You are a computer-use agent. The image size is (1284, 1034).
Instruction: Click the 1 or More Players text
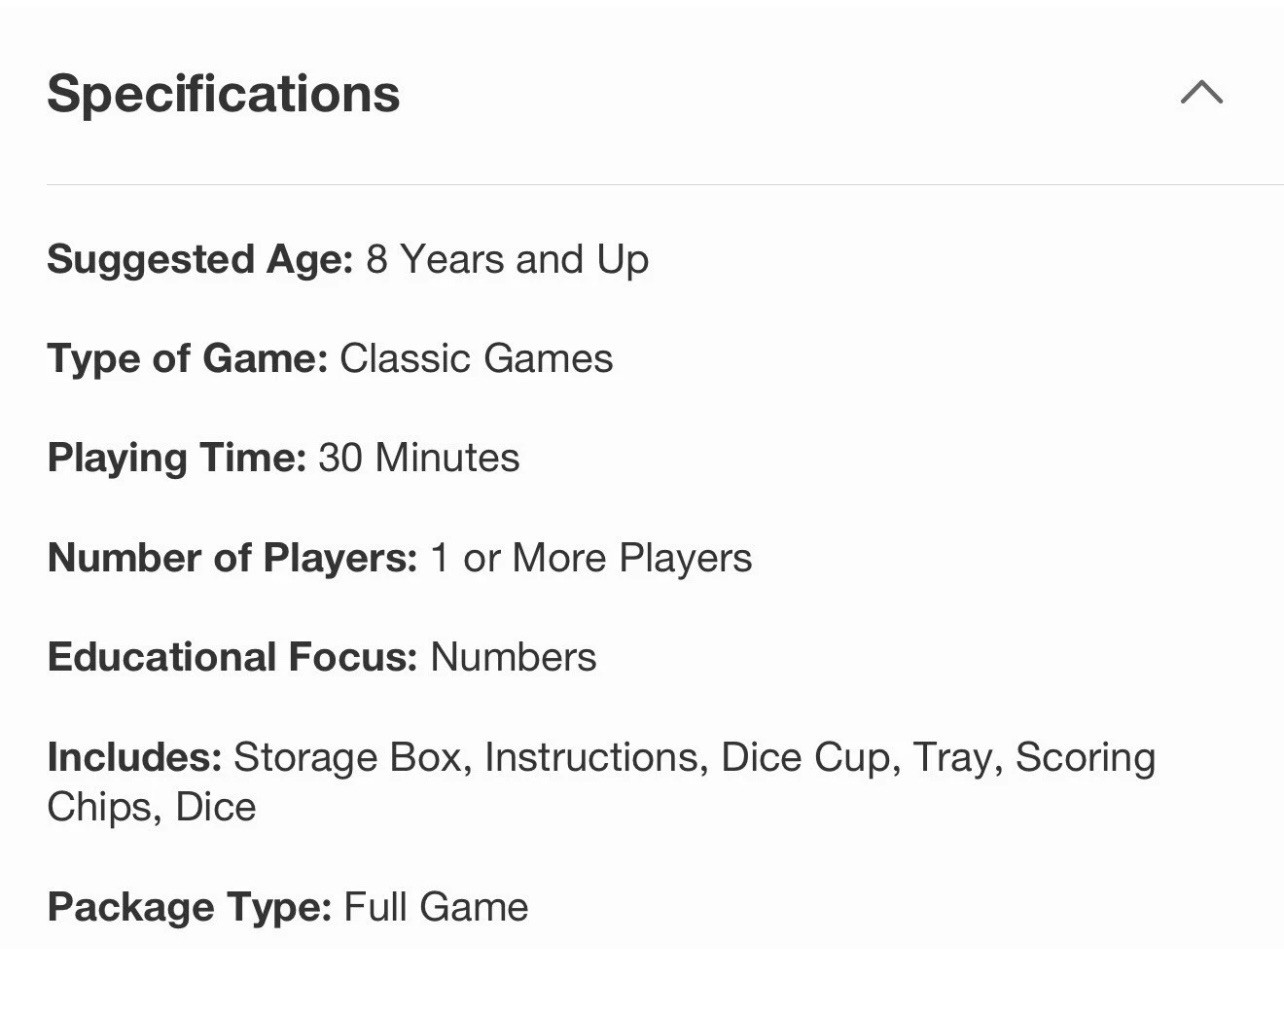point(591,558)
